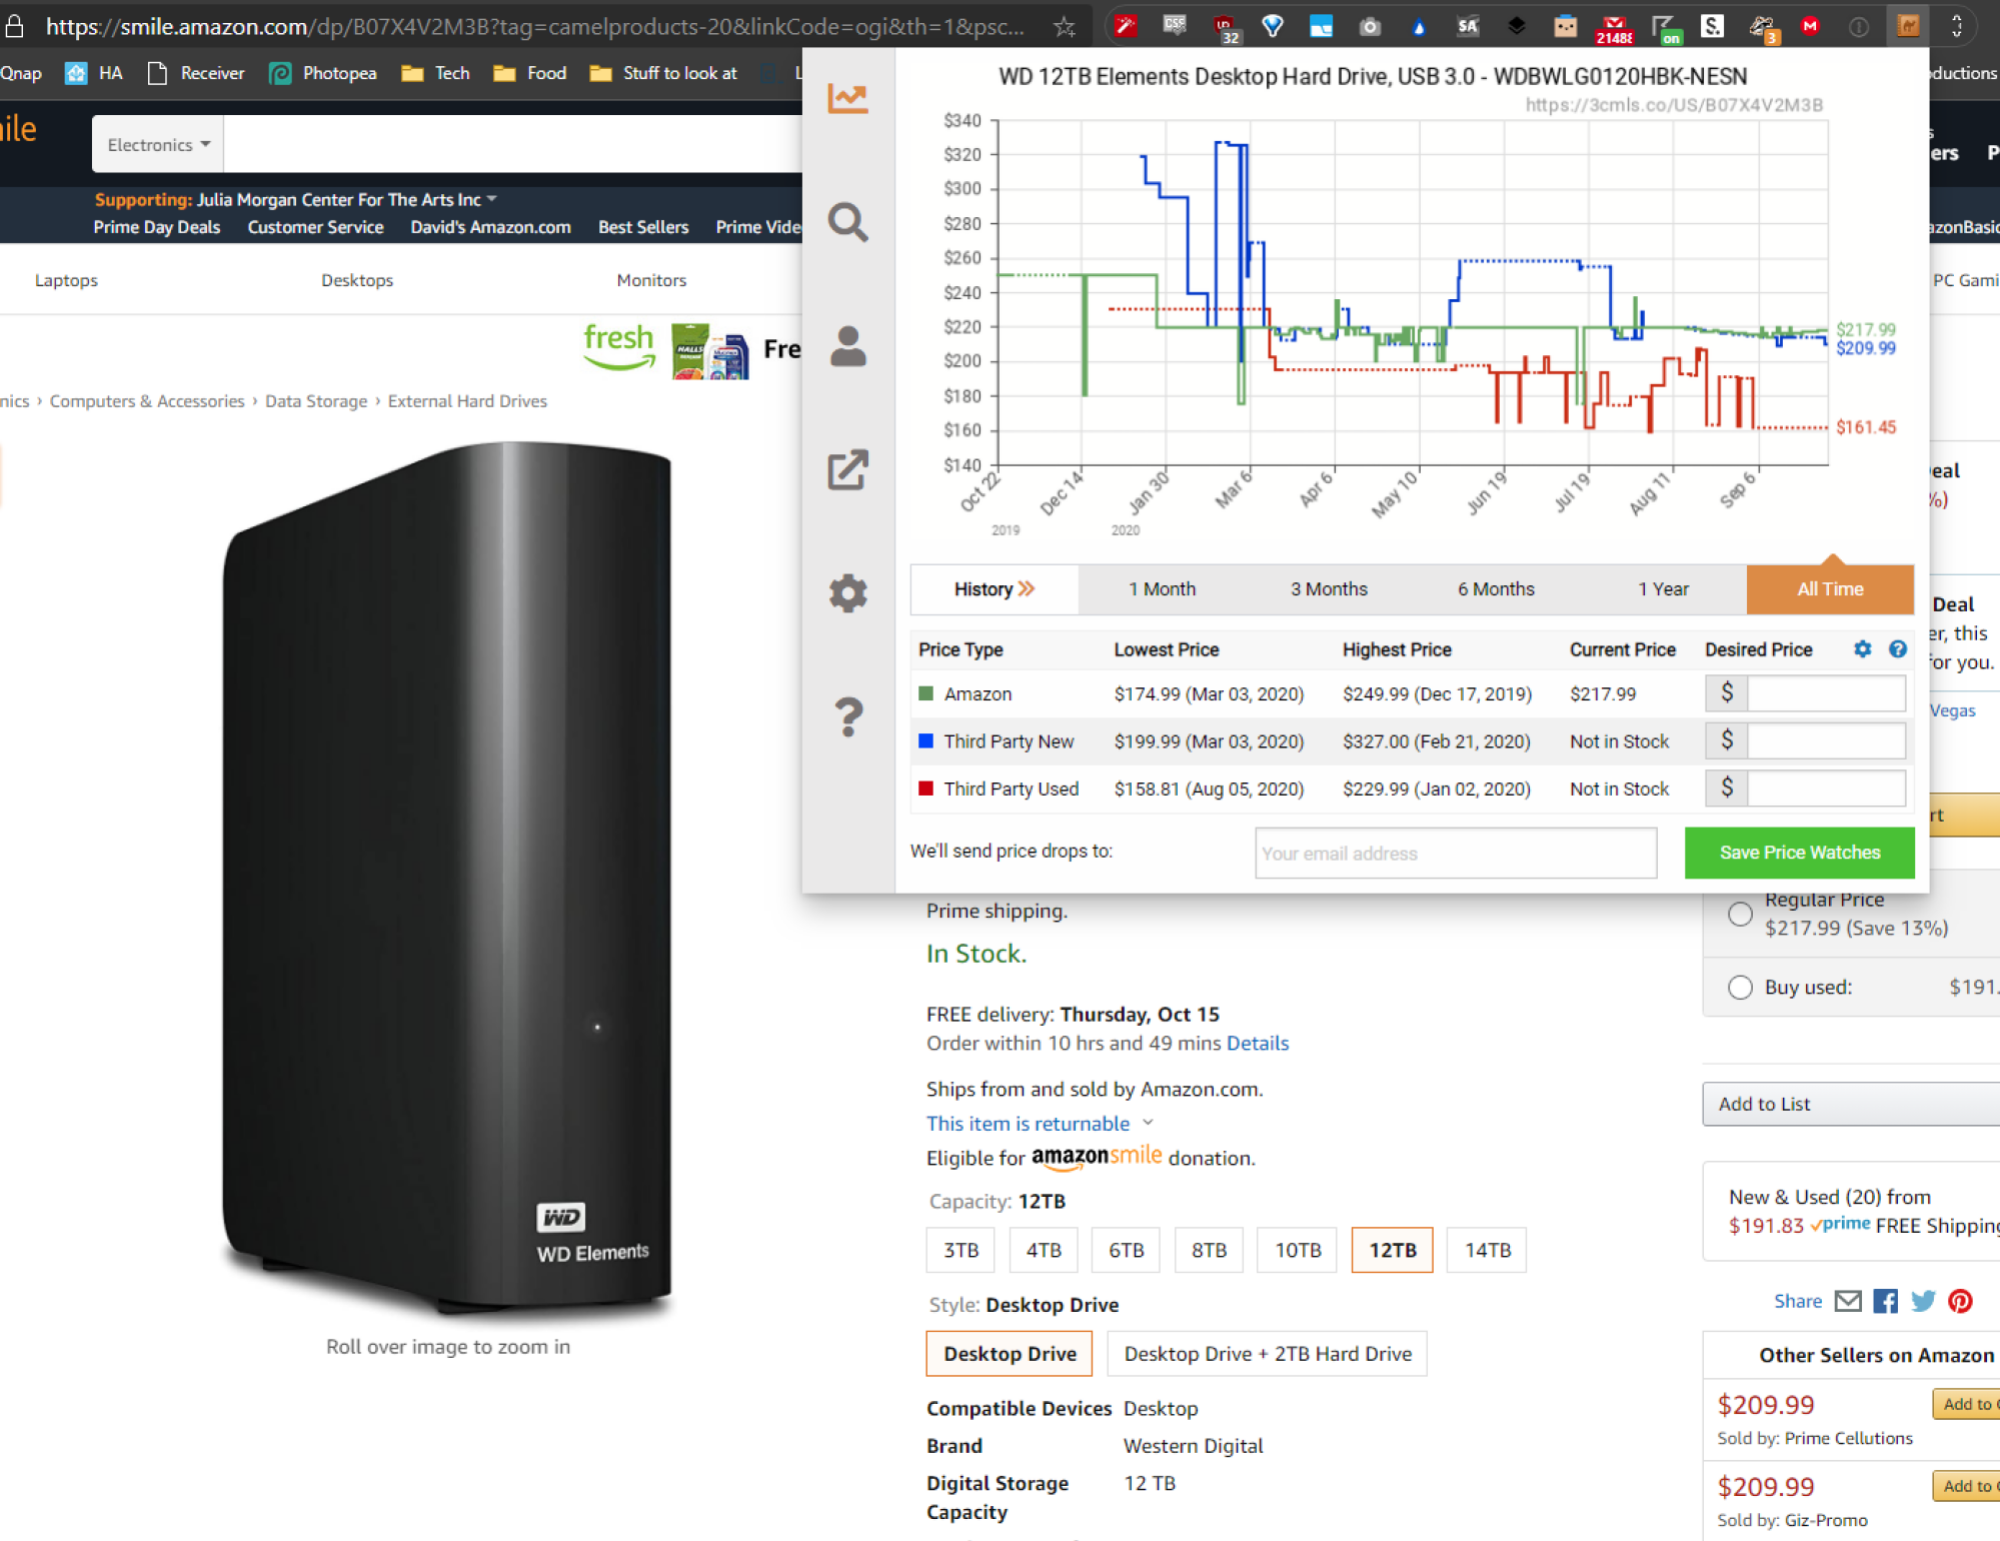Choose the 10TB capacity option

pyautogui.click(x=1297, y=1250)
